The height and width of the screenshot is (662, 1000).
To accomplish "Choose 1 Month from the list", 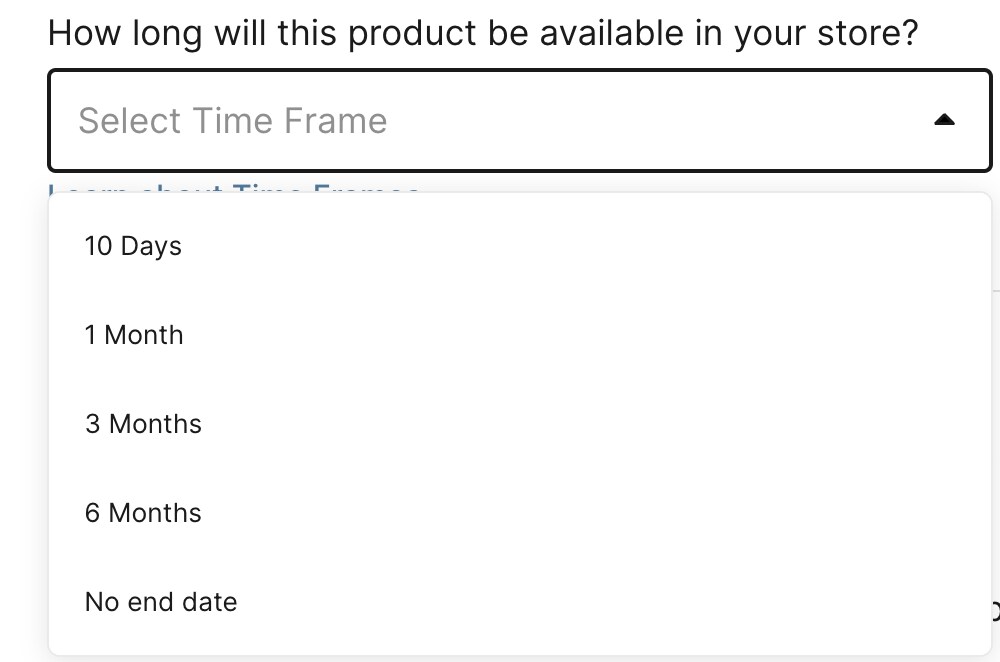I will [134, 335].
